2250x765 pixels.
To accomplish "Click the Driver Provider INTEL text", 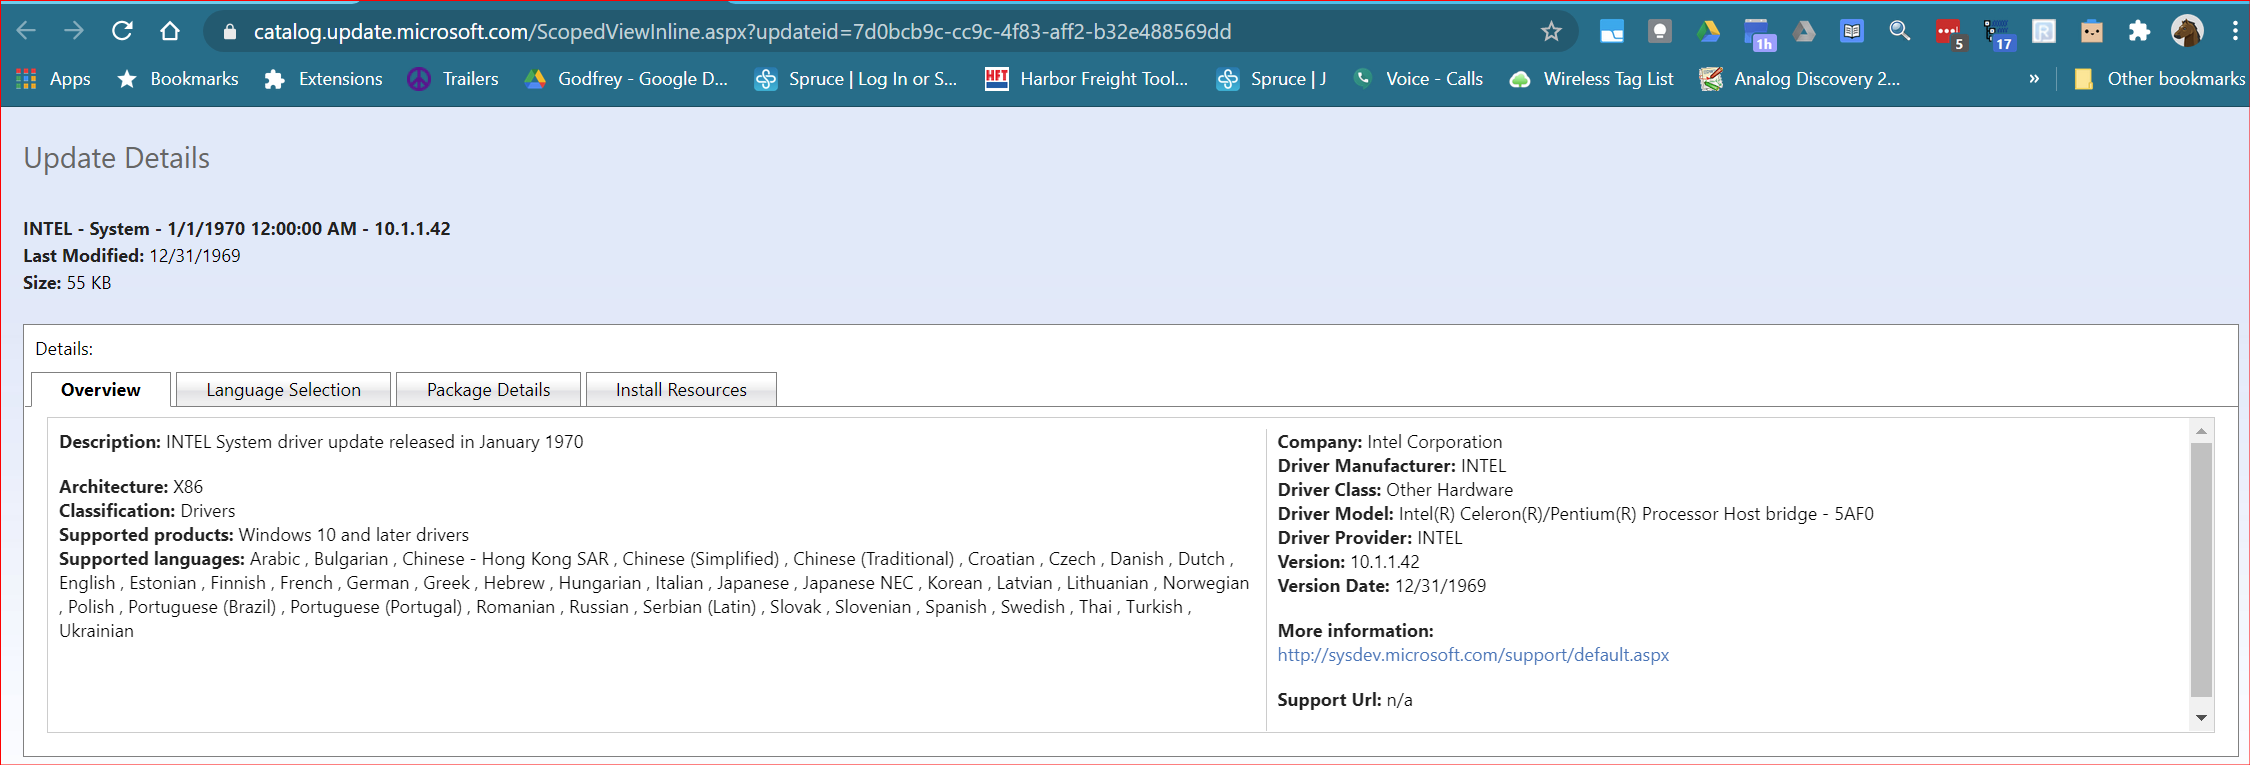I will pyautogui.click(x=1370, y=538).
